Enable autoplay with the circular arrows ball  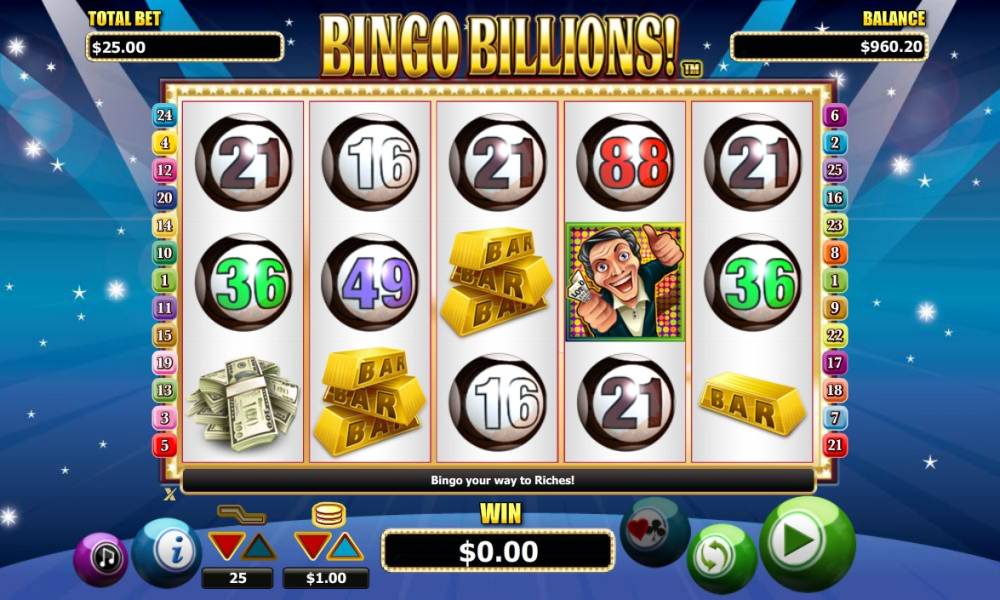[721, 559]
